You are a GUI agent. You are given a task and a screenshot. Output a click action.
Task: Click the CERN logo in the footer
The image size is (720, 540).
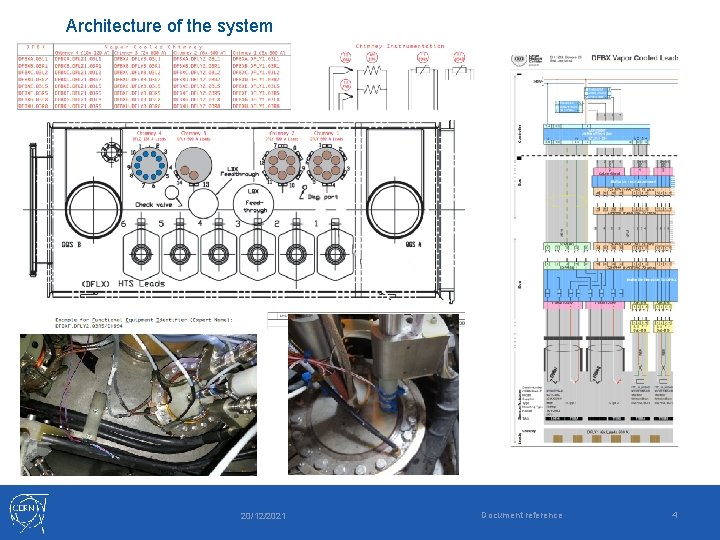click(28, 512)
